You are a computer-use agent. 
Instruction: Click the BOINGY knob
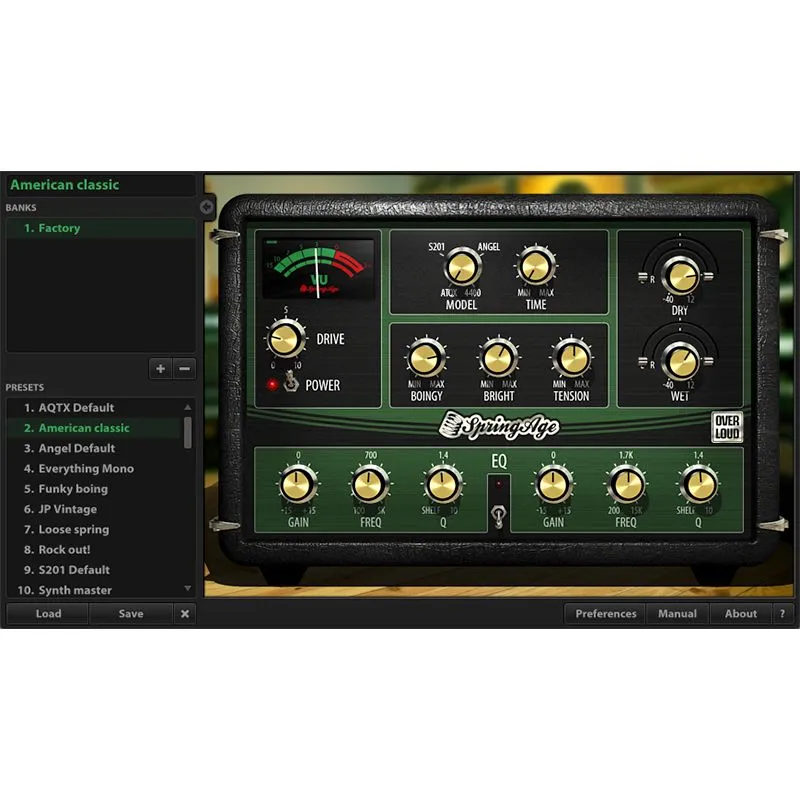click(426, 358)
